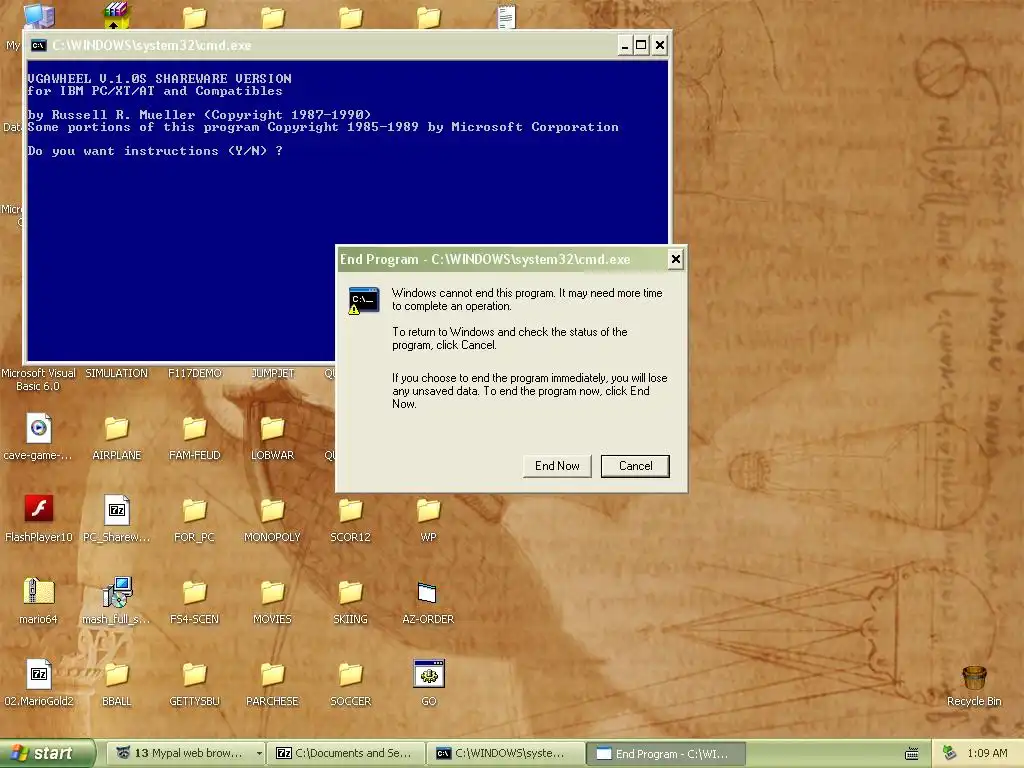Select the FOR_PC folder

[195, 511]
